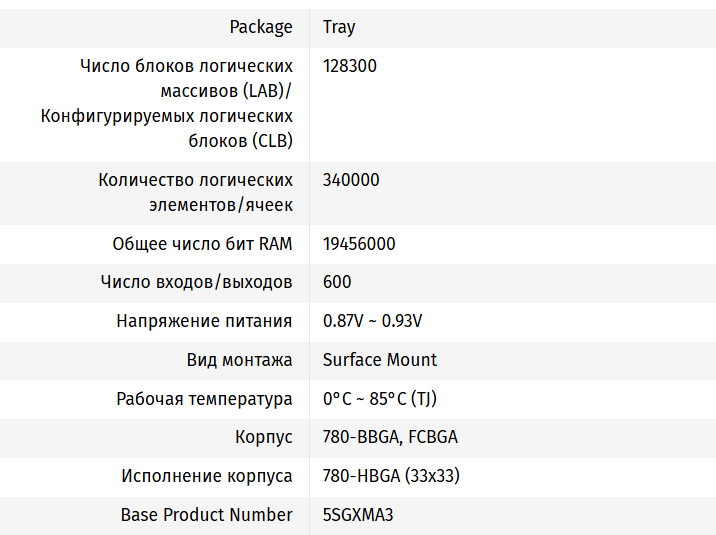Click the "Общее число бит RAM" label
This screenshot has width=716, height=535.
202,244
